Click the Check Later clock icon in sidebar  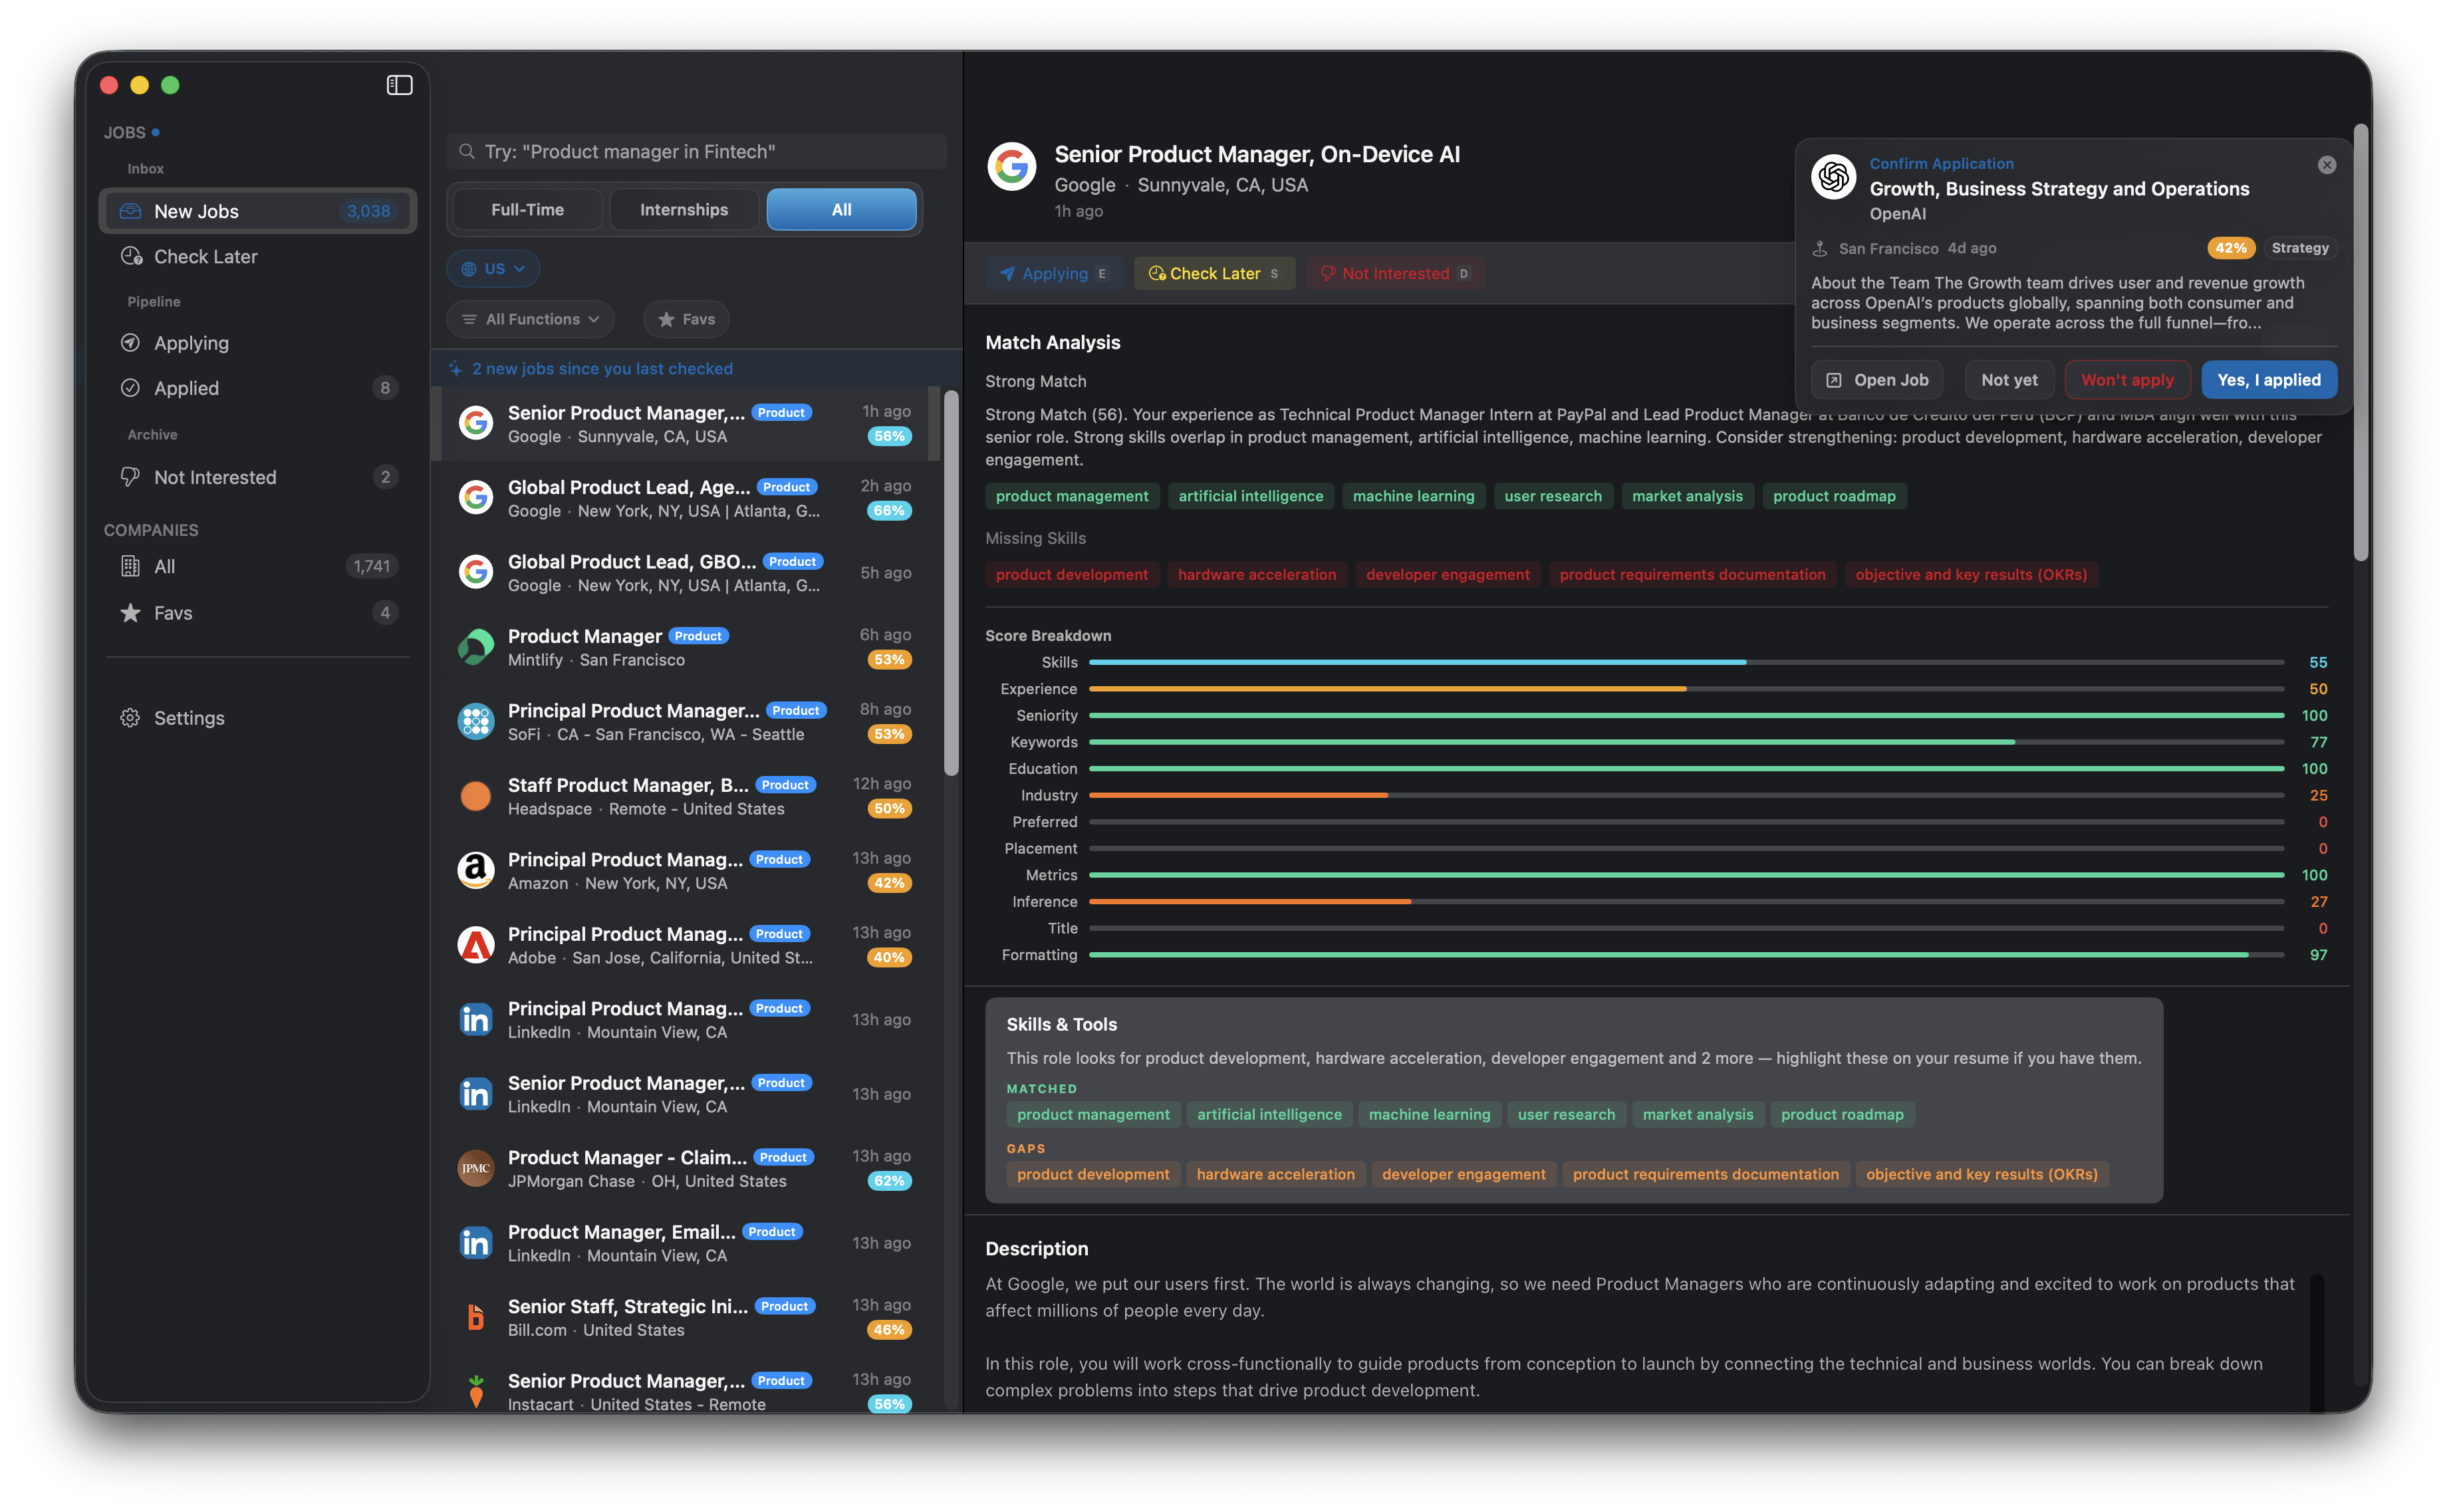[x=131, y=256]
